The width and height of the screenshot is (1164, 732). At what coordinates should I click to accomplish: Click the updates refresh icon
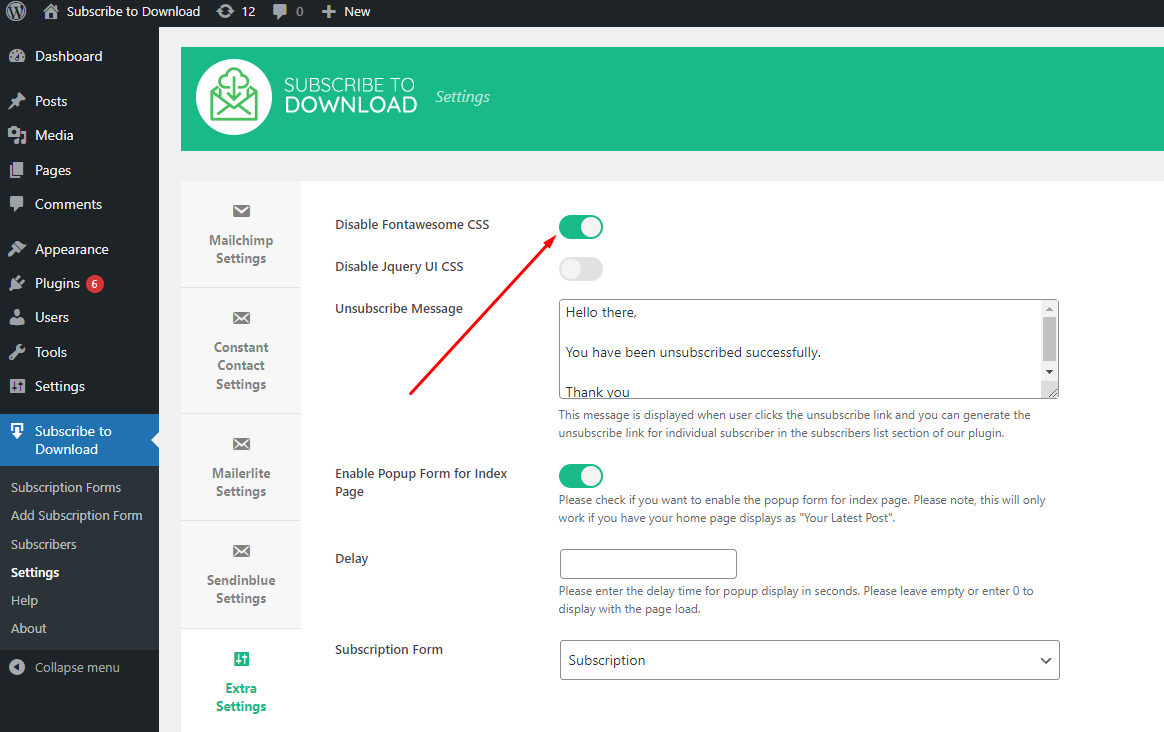225,11
